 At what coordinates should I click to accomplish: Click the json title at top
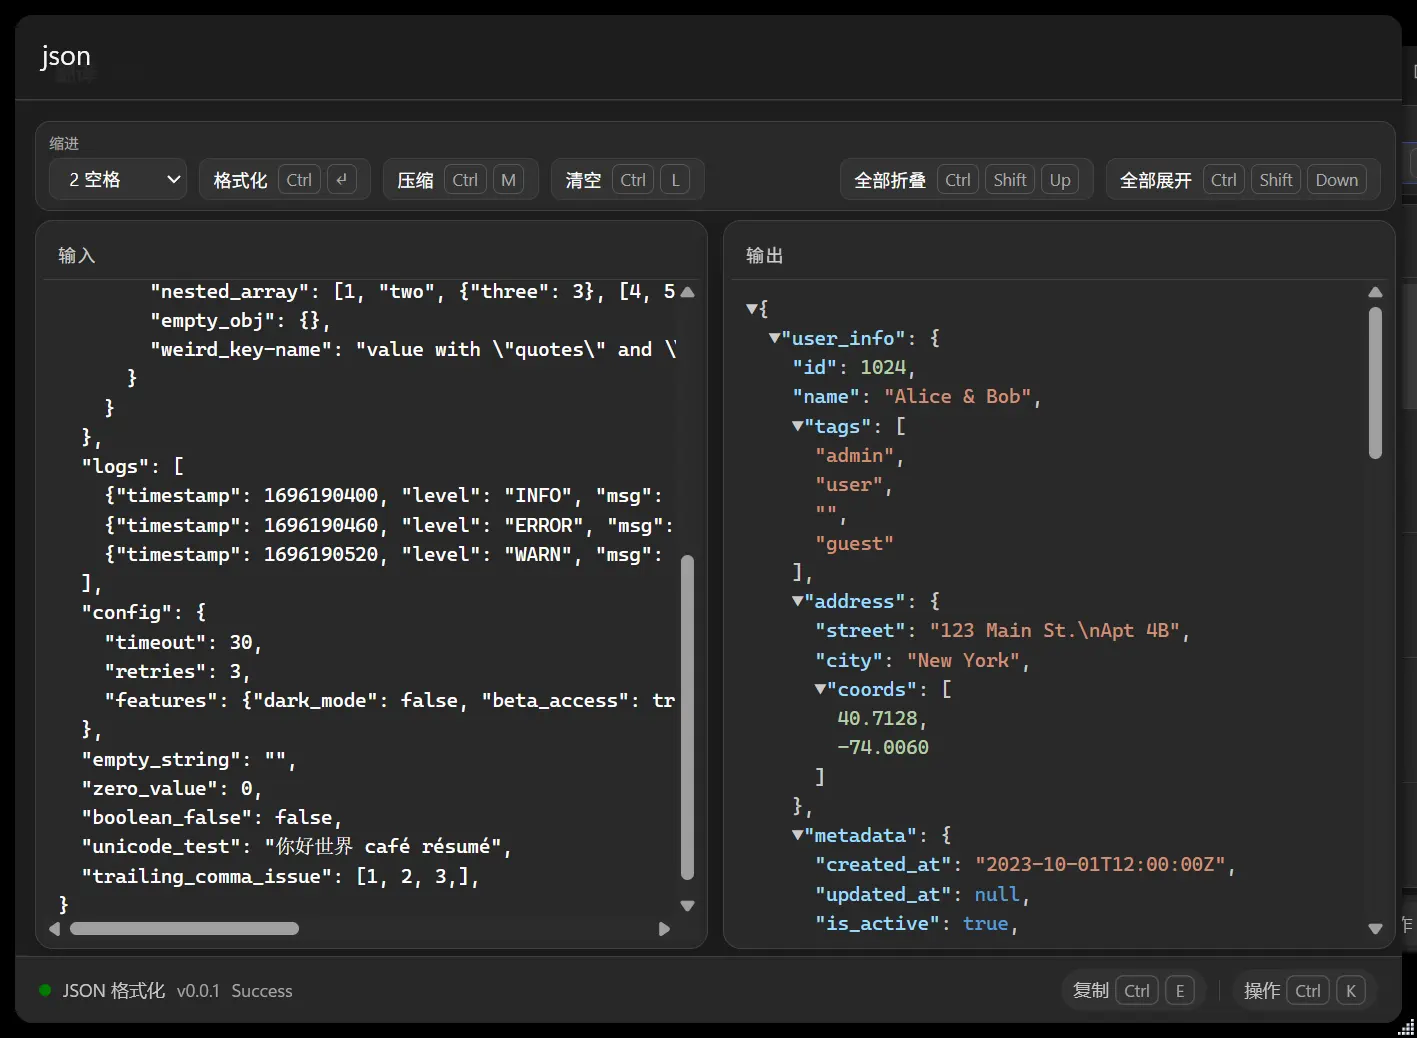click(x=66, y=56)
